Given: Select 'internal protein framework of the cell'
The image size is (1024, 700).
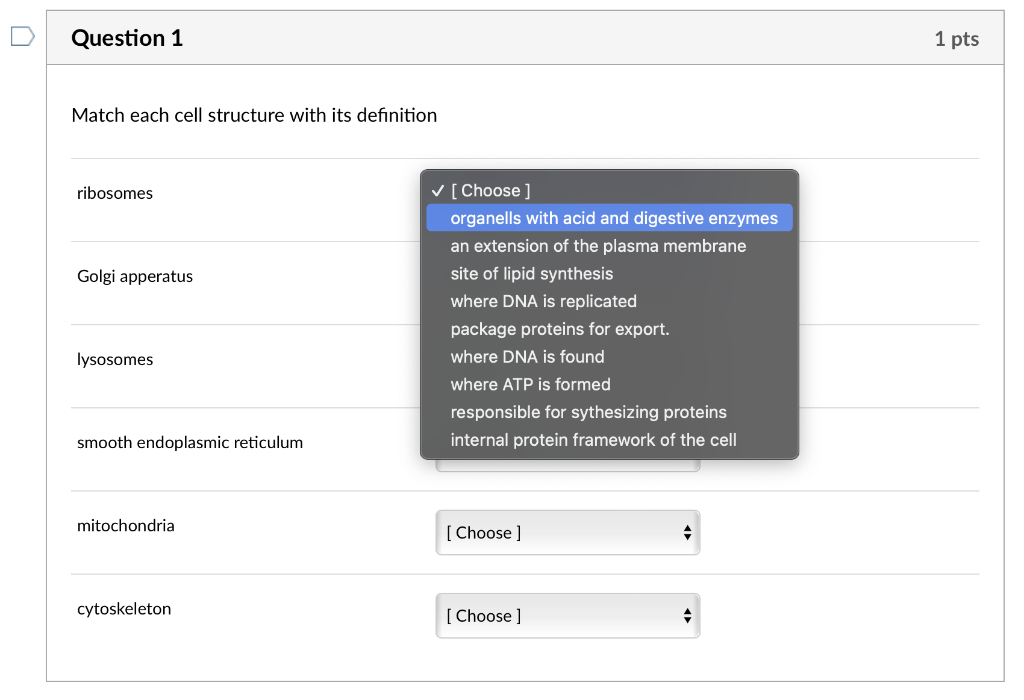Looking at the screenshot, I should click(593, 440).
